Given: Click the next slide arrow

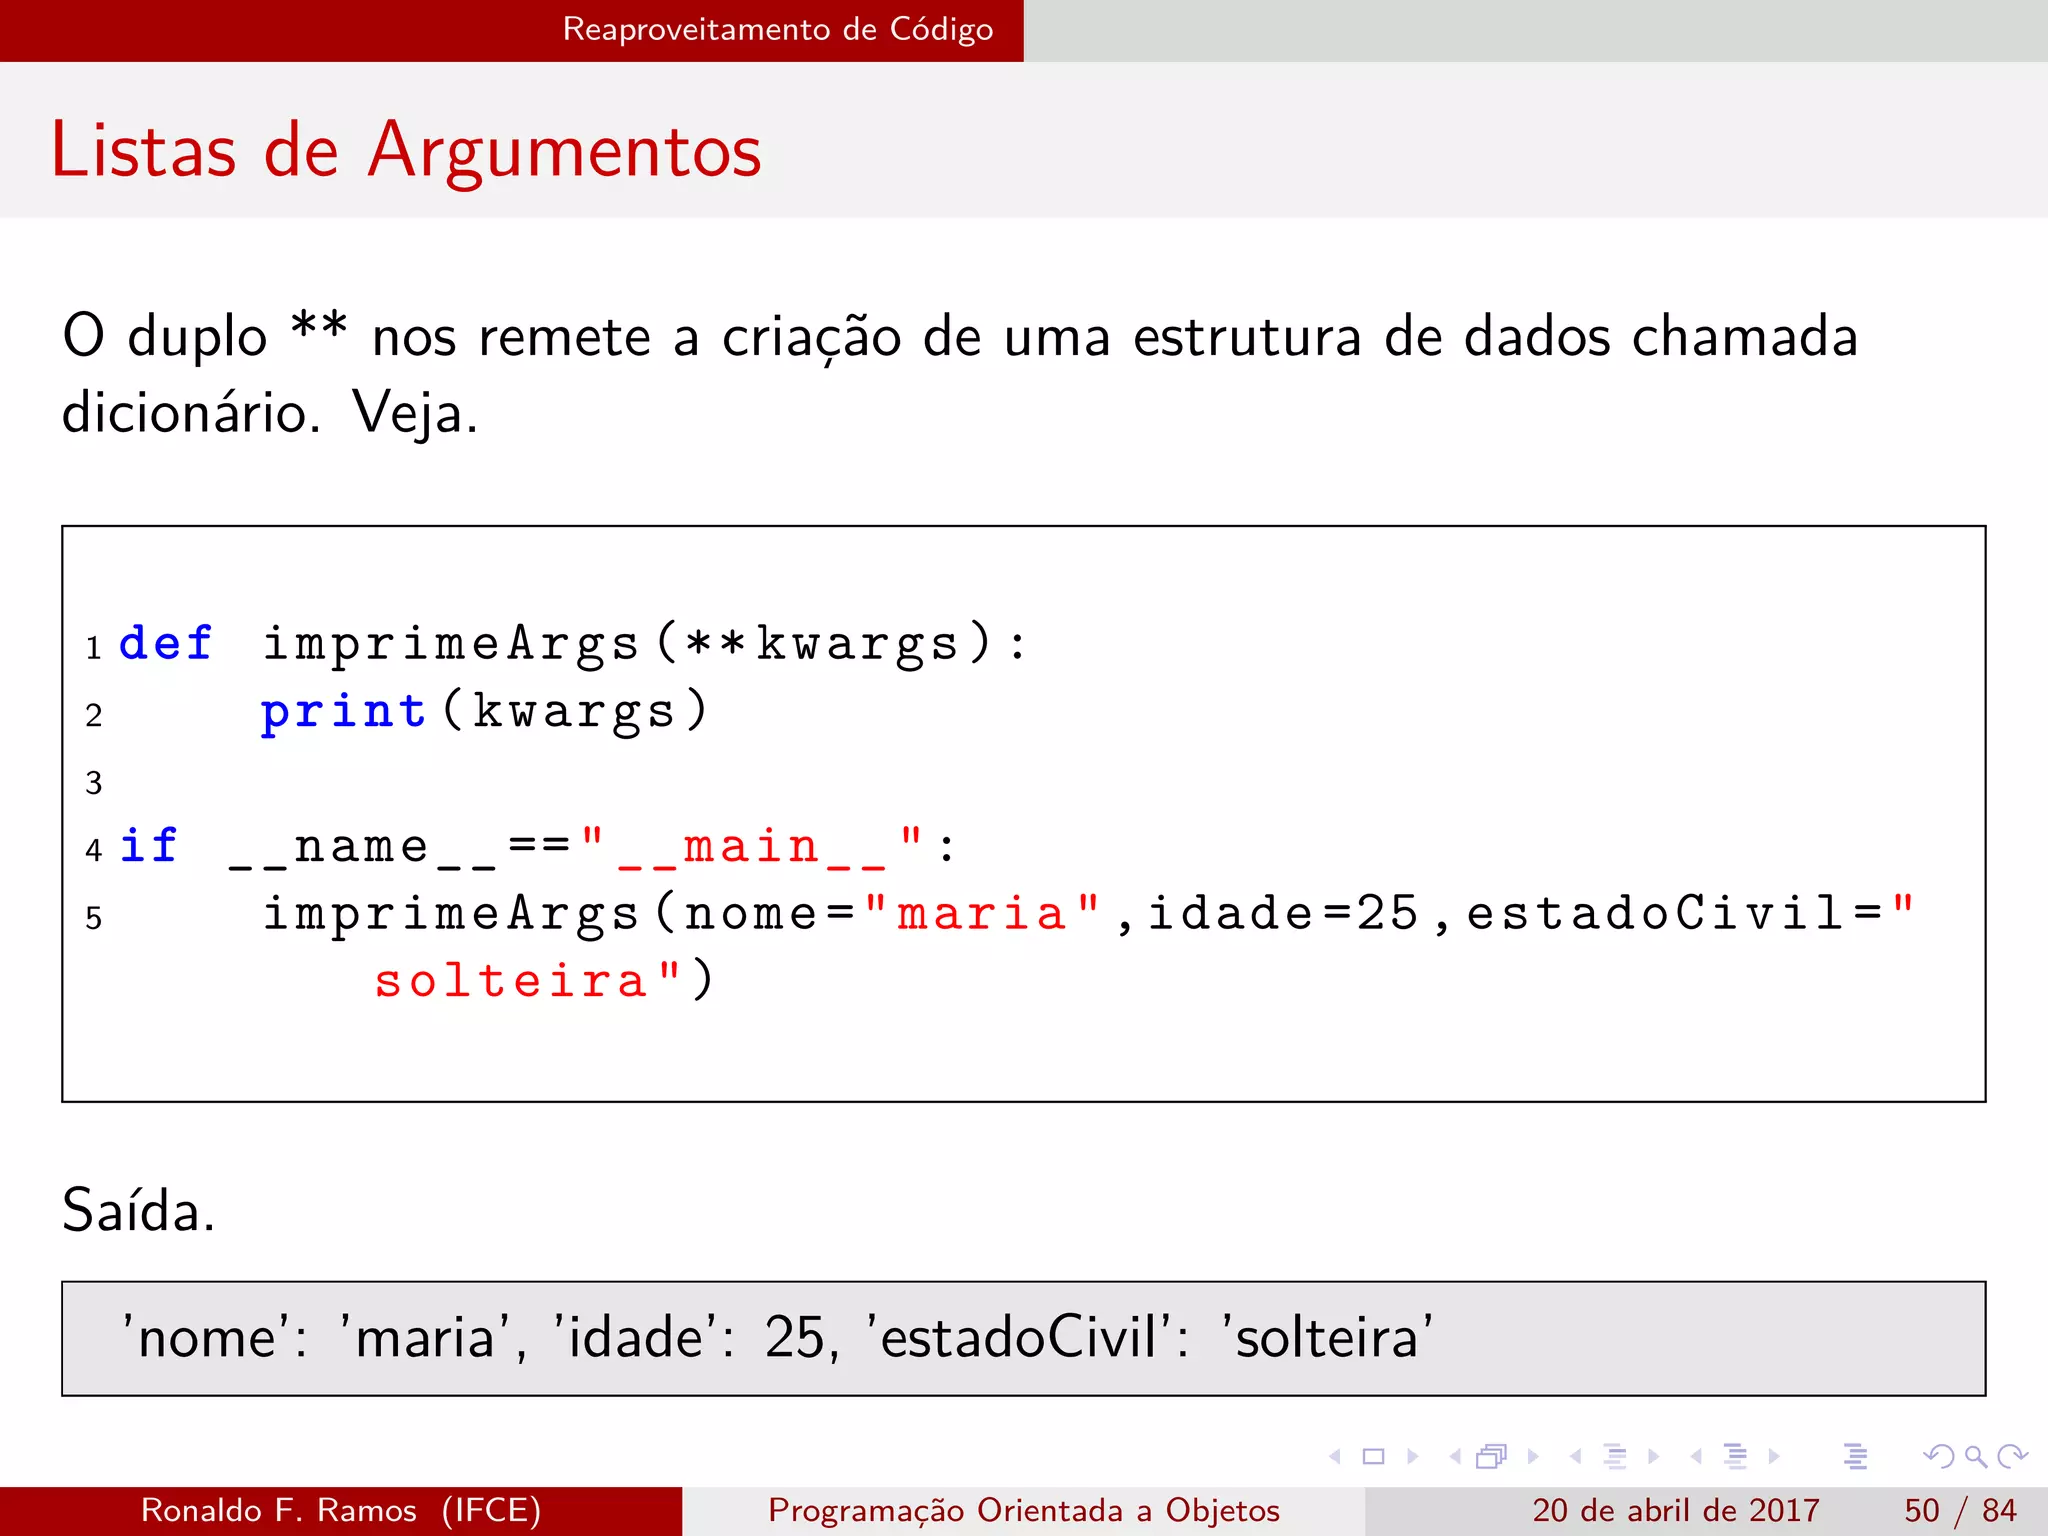Looking at the screenshot, I should (1413, 1456).
